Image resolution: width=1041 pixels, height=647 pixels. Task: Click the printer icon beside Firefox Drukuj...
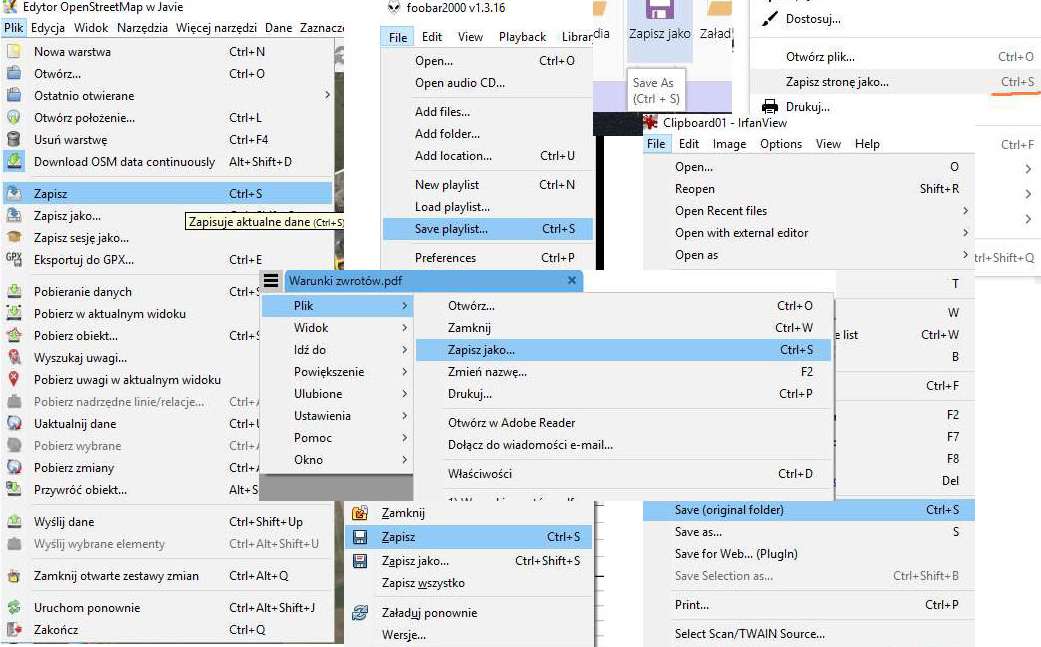(x=769, y=106)
